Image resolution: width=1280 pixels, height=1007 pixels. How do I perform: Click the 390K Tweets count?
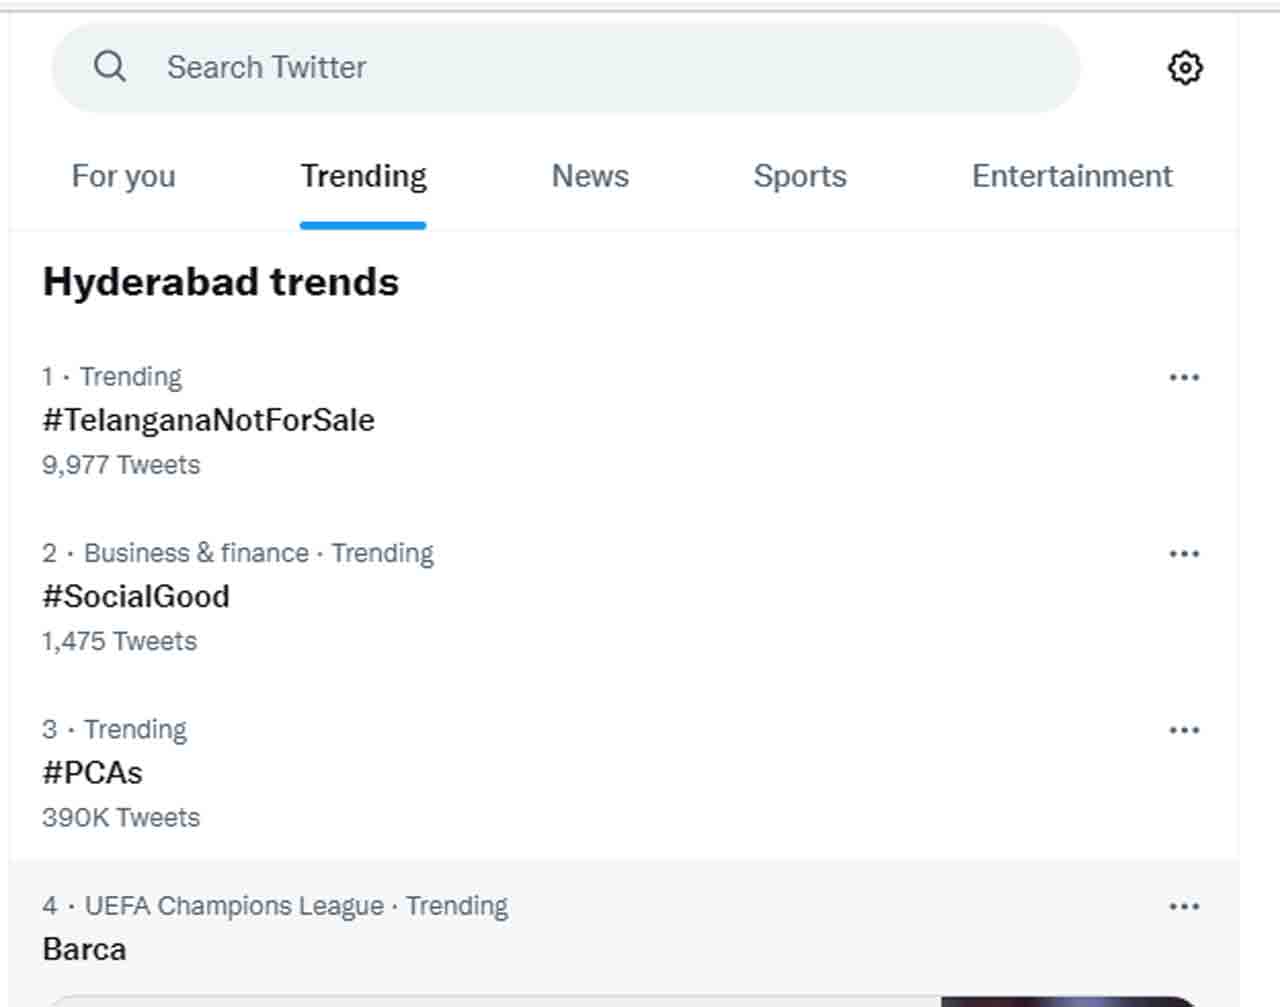(121, 818)
